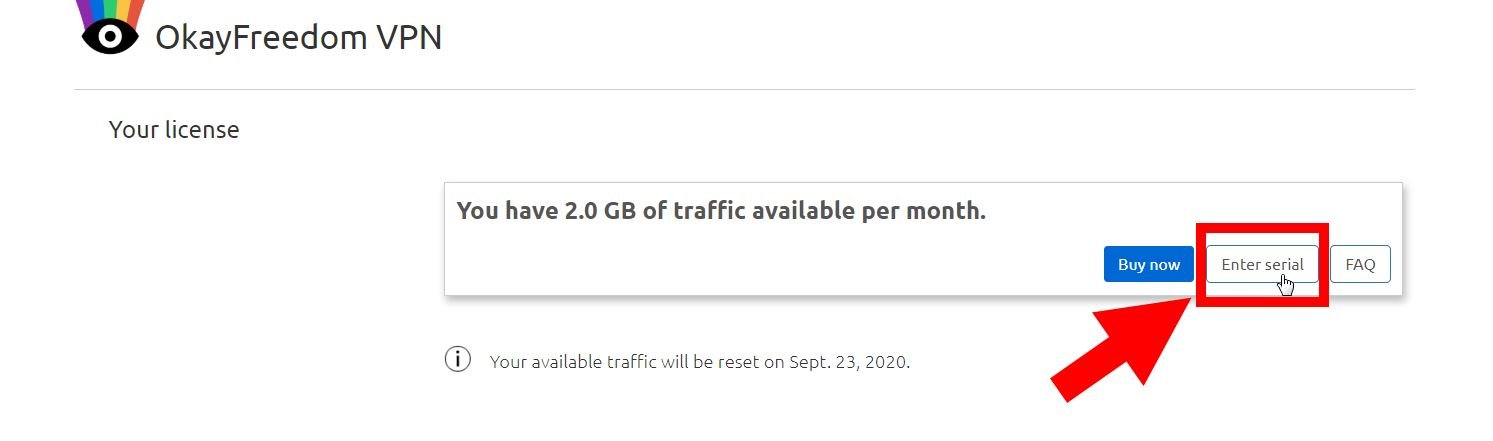1493x441 pixels.
Task: Click the OkayFreedom VPN title text
Action: (x=298, y=38)
